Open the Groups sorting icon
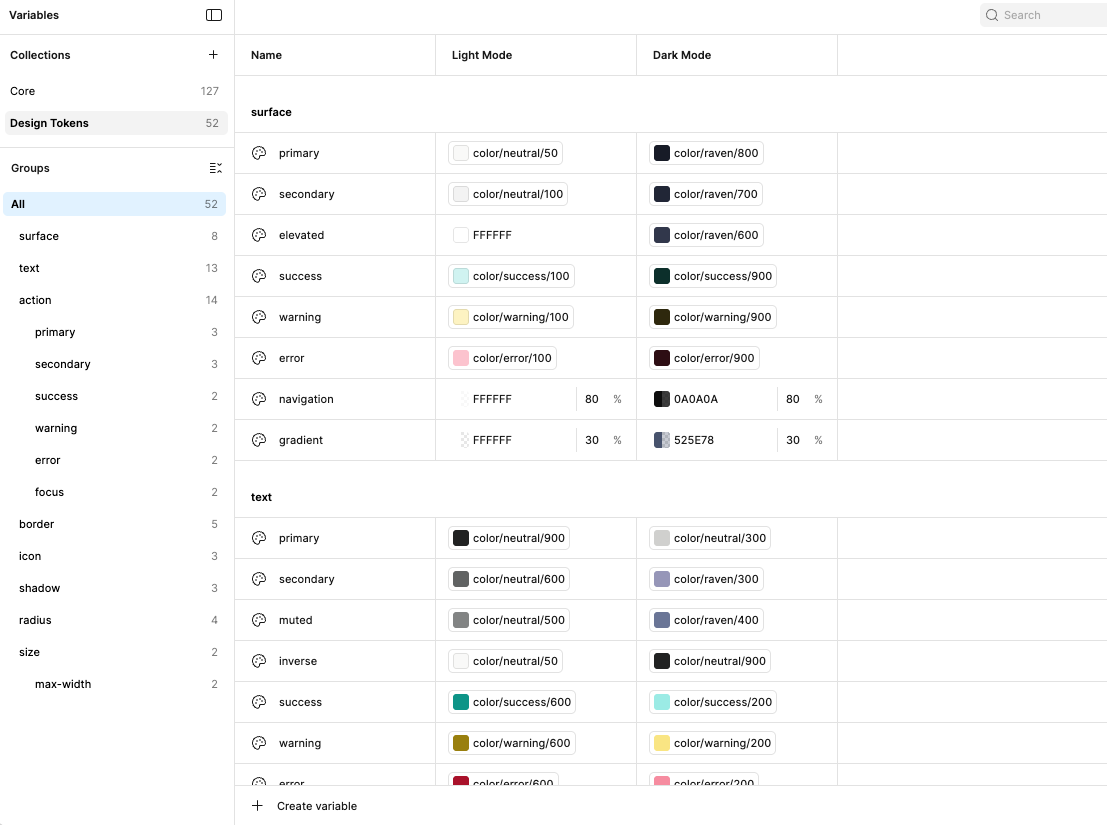 215,168
